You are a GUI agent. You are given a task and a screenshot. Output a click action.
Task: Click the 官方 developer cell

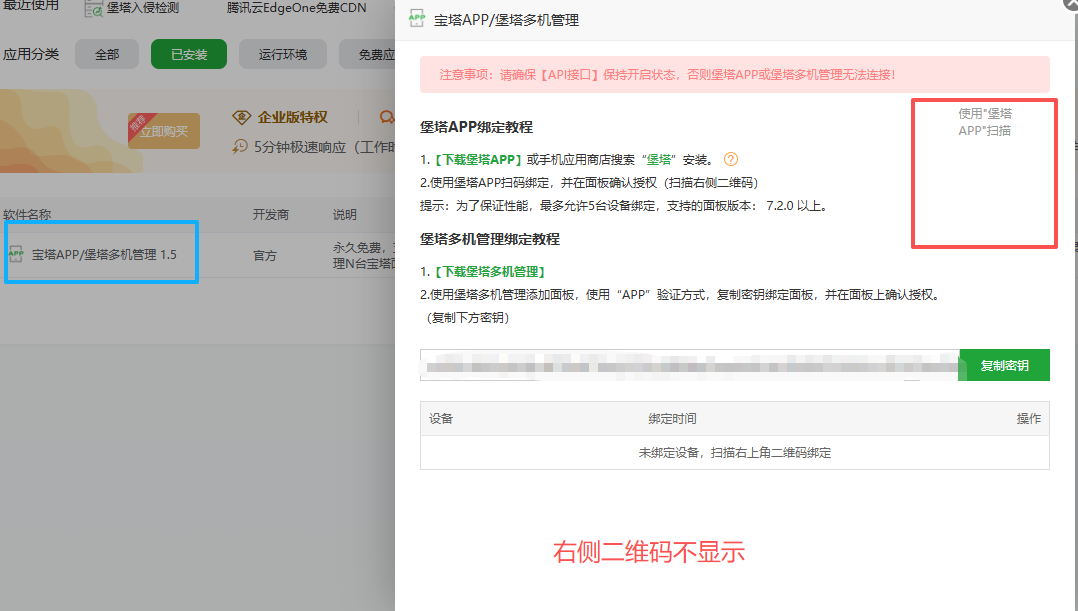(265, 255)
